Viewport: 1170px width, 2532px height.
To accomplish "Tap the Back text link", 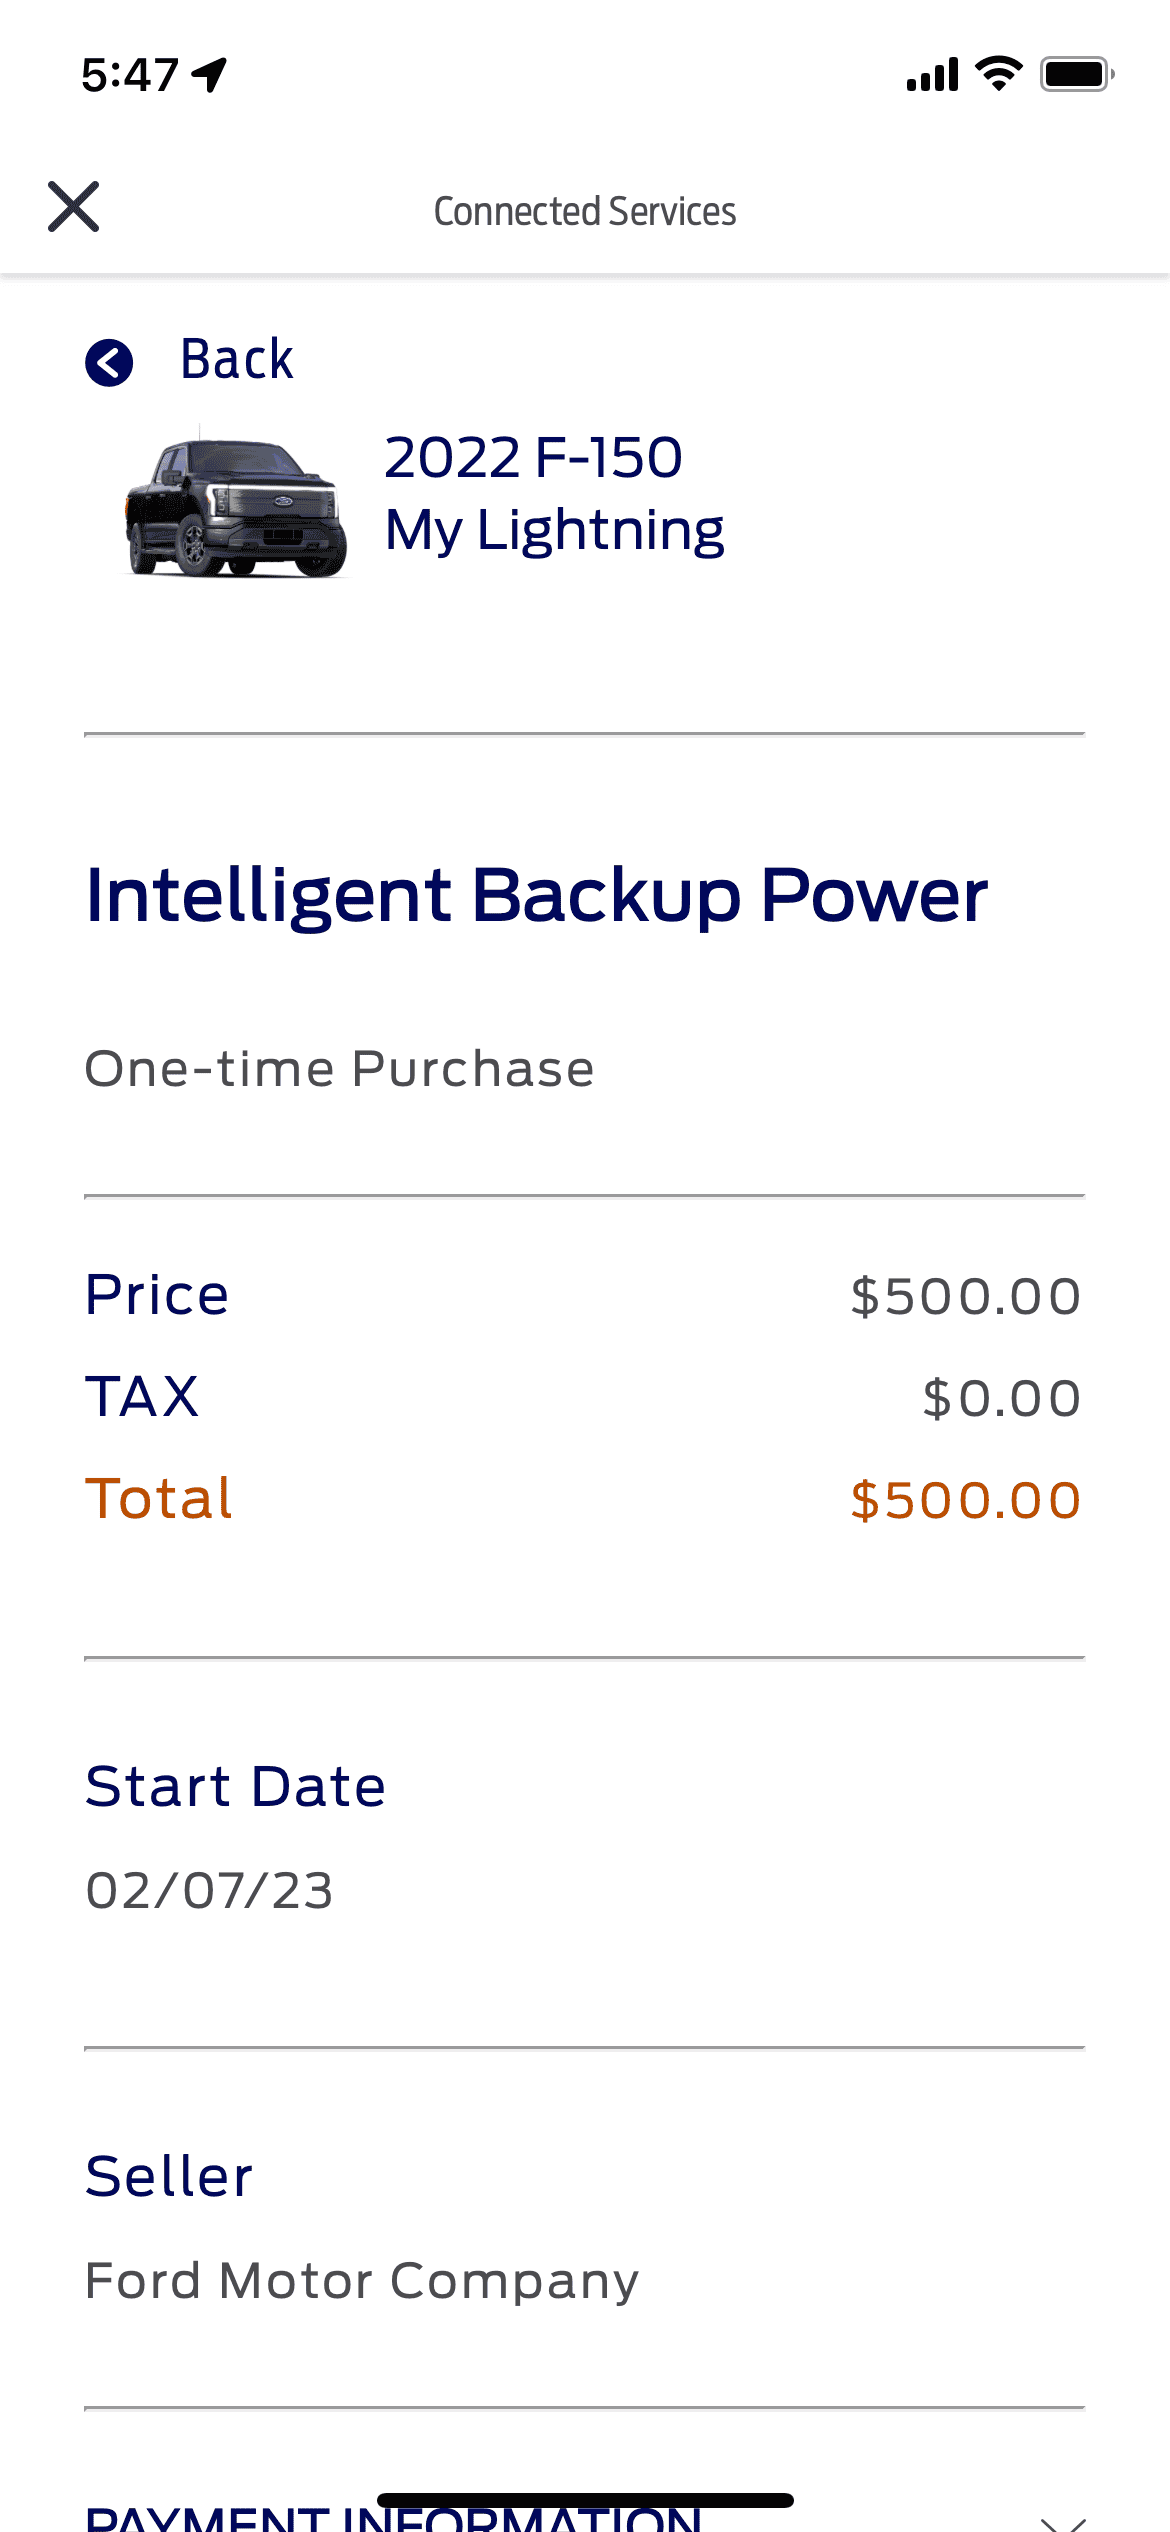I will 236,359.
